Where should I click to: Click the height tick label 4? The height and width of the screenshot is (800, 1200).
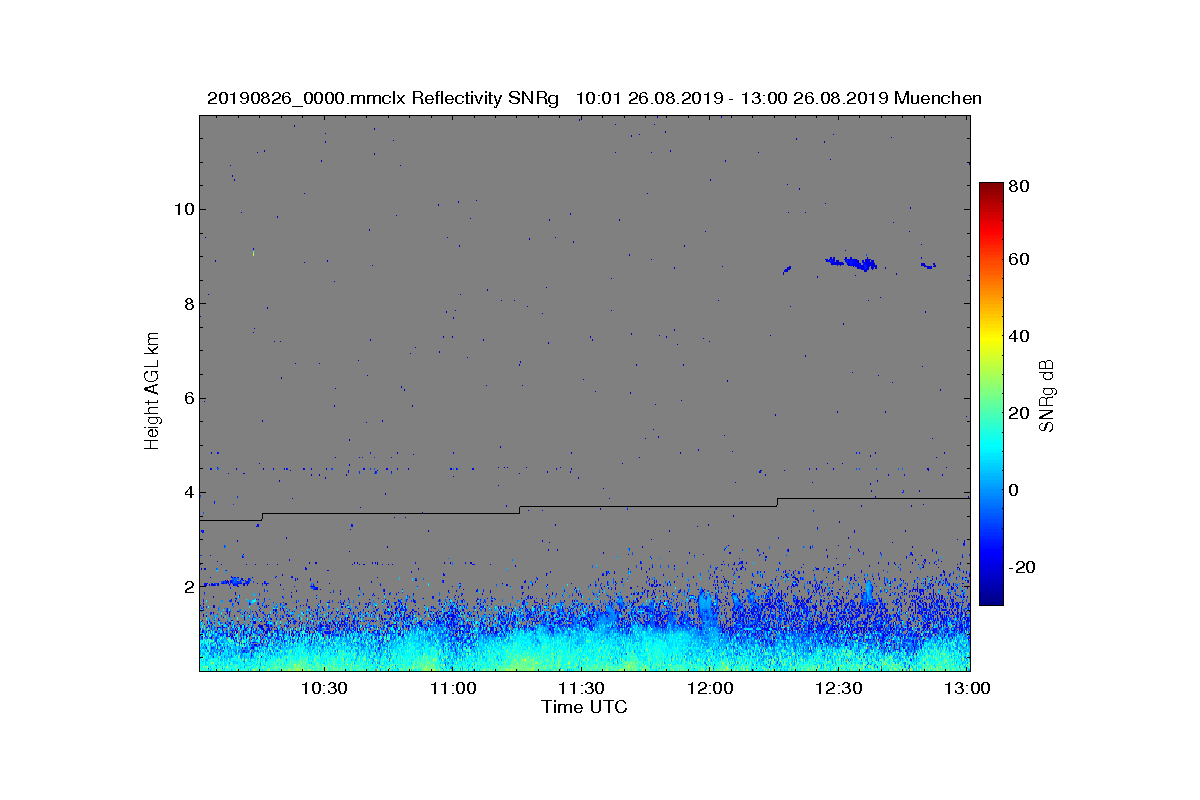pyautogui.click(x=187, y=492)
